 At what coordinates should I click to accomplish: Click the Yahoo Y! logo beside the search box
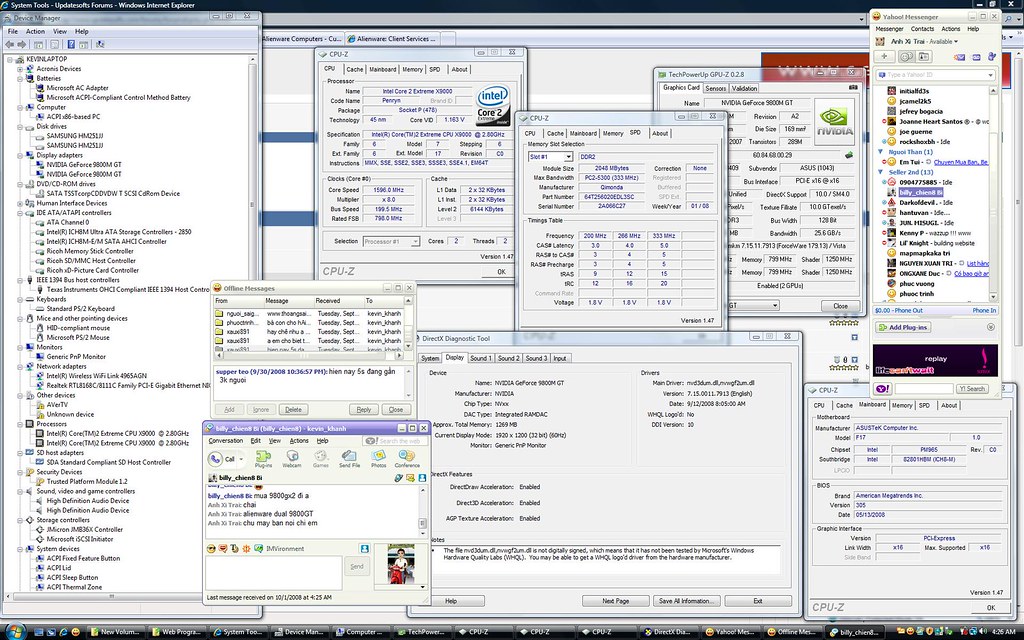[882, 389]
